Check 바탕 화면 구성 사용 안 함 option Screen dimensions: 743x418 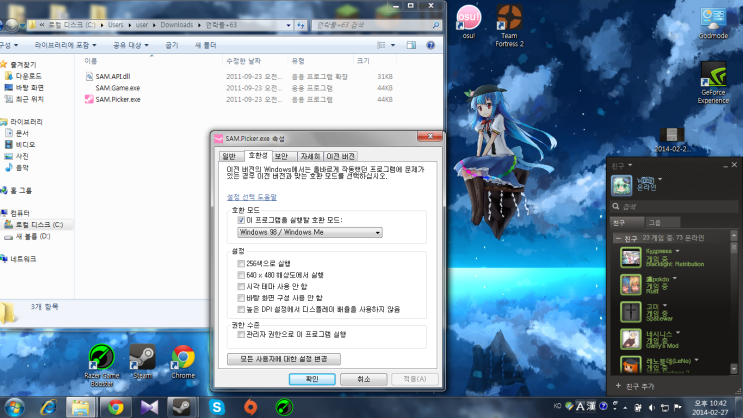[241, 298]
